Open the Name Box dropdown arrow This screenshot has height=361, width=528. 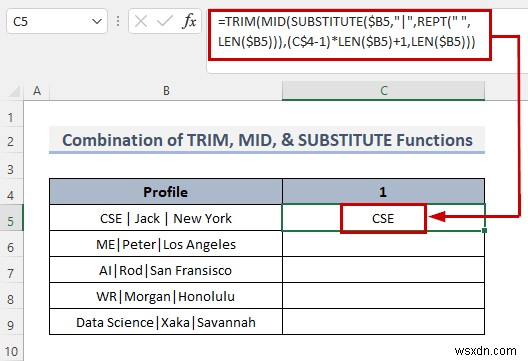(97, 22)
